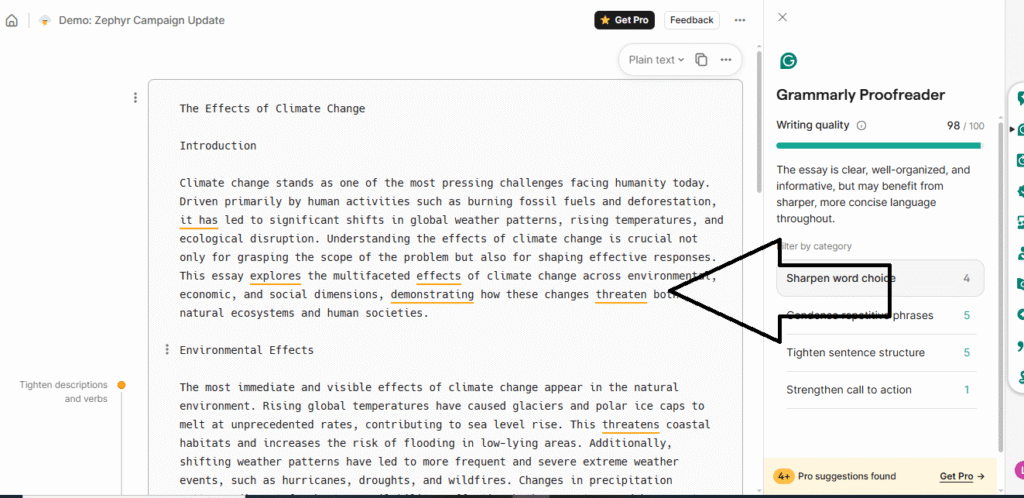Click the Feedback button
This screenshot has height=498, width=1024.
pyautogui.click(x=691, y=20)
